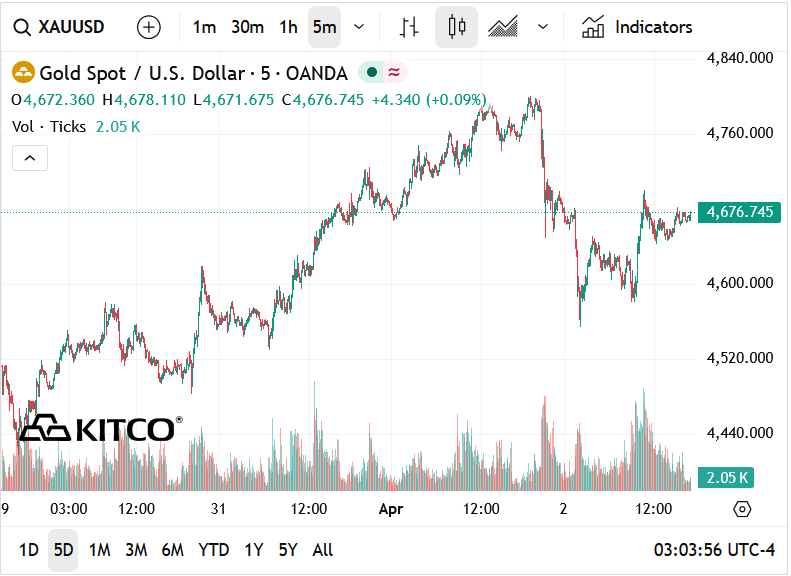Switch to the 30m interval

tap(247, 27)
